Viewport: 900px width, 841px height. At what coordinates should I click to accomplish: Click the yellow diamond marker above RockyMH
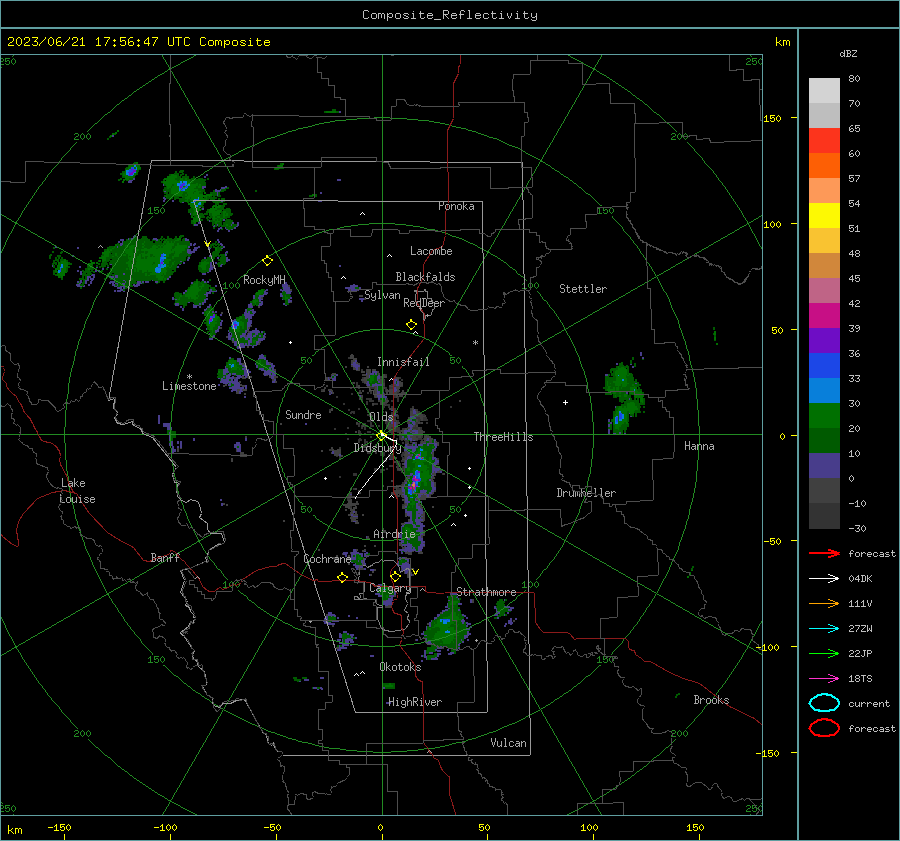[x=267, y=261]
